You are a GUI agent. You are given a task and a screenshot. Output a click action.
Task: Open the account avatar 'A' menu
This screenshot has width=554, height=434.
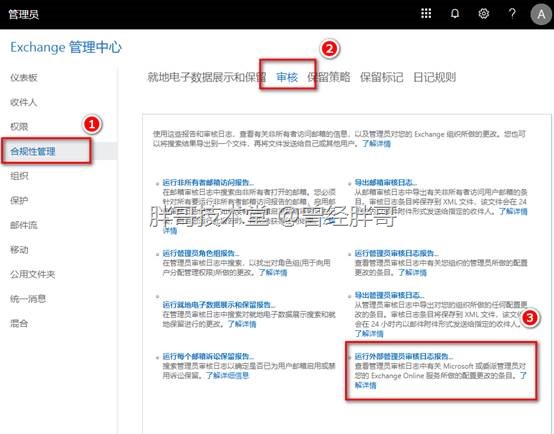[x=541, y=14]
